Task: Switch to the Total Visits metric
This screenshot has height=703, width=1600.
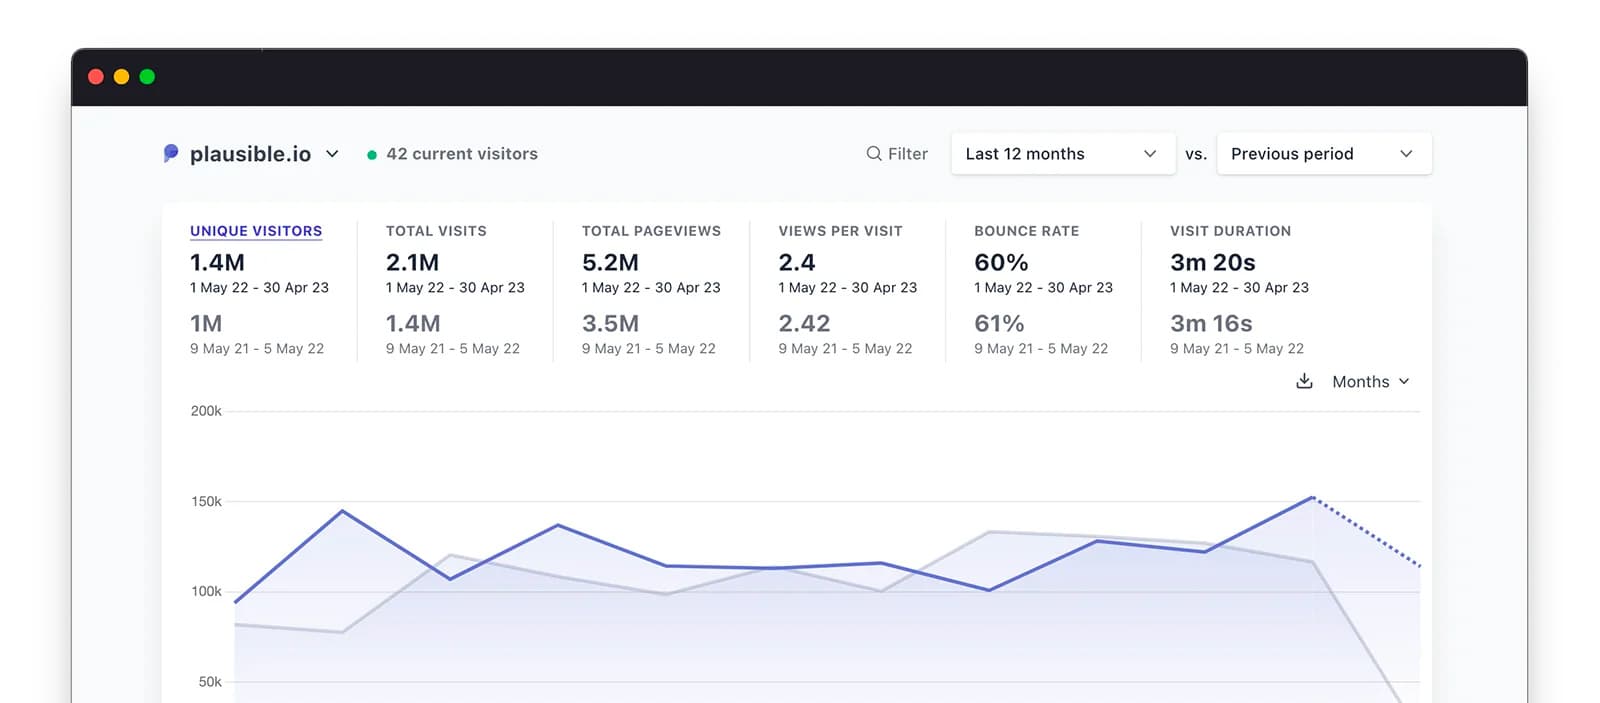Action: 436,231
